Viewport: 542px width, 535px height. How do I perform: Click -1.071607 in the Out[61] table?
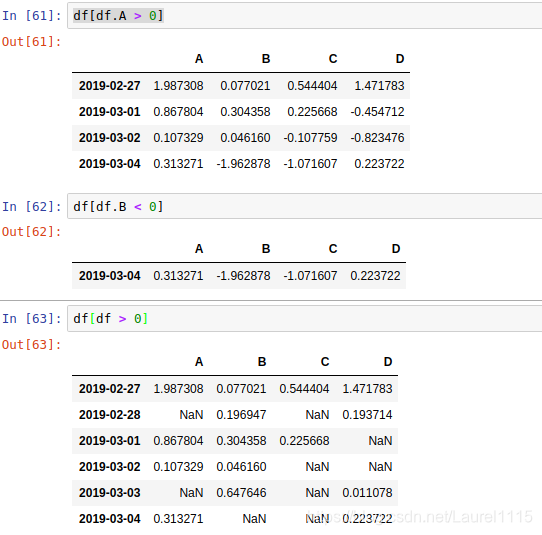(310, 163)
